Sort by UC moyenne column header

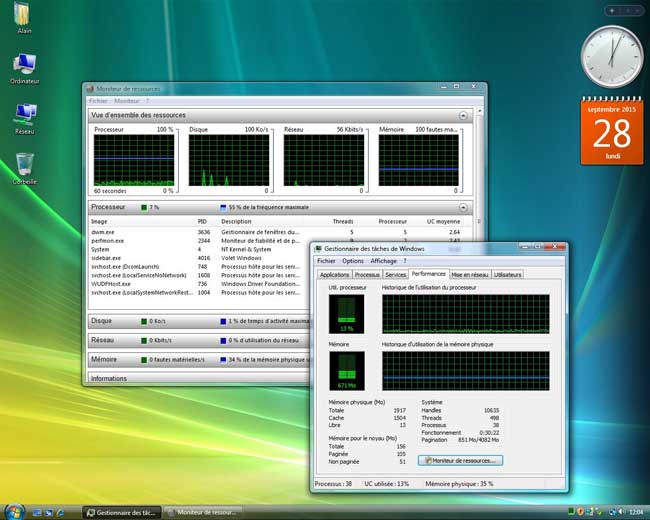[x=443, y=222]
